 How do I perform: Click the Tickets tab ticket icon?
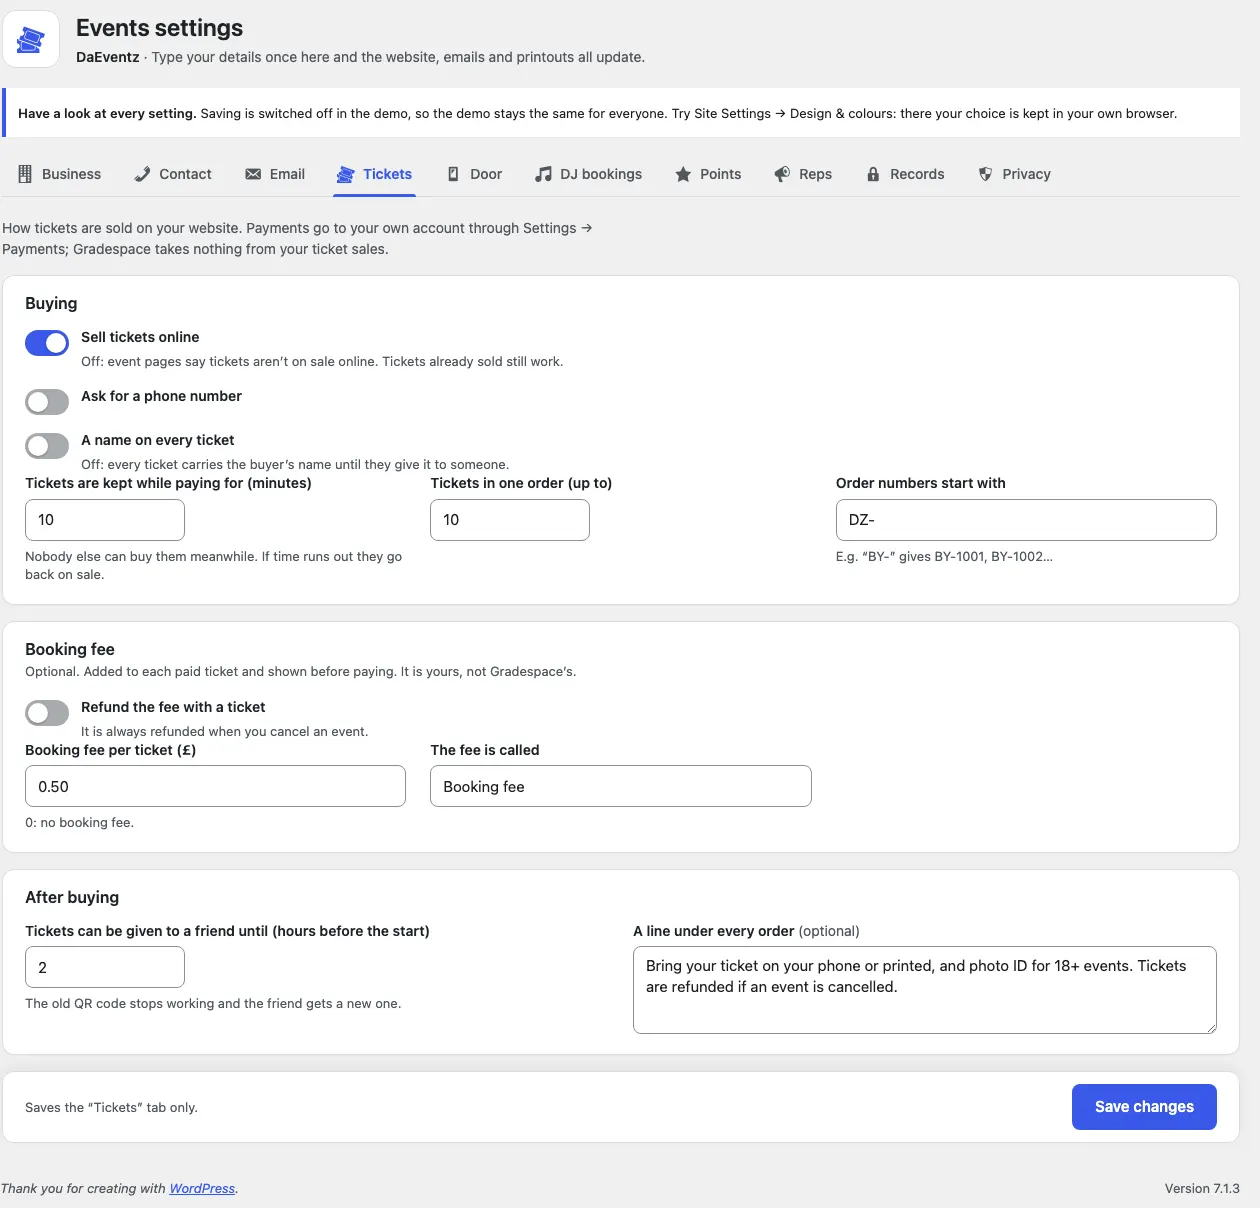[x=345, y=174]
